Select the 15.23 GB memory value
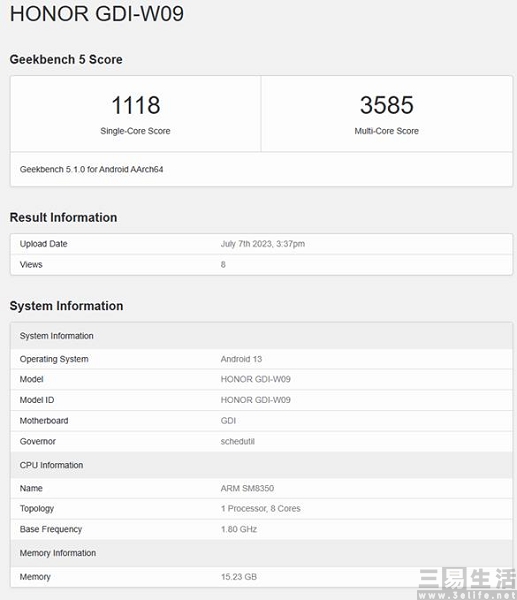The image size is (517, 600). [x=239, y=577]
